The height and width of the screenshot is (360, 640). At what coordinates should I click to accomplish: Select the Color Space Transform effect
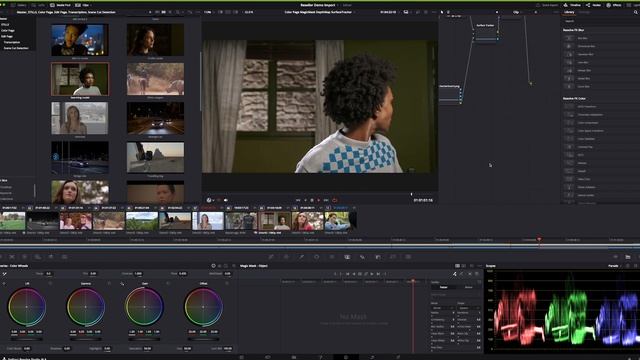coord(590,131)
